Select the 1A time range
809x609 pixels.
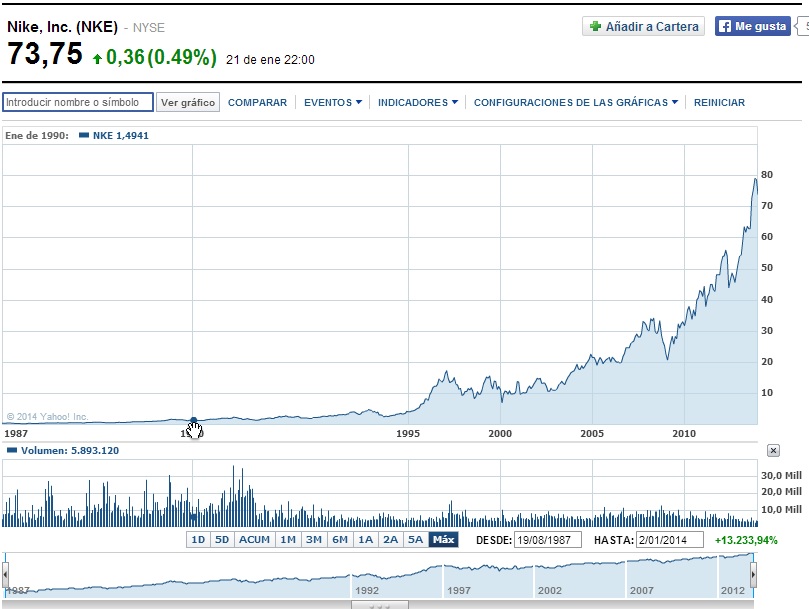(366, 540)
